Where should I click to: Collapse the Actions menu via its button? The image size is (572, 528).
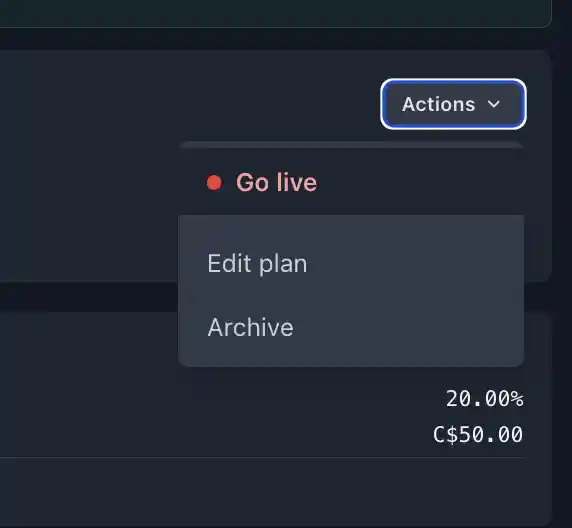click(453, 104)
